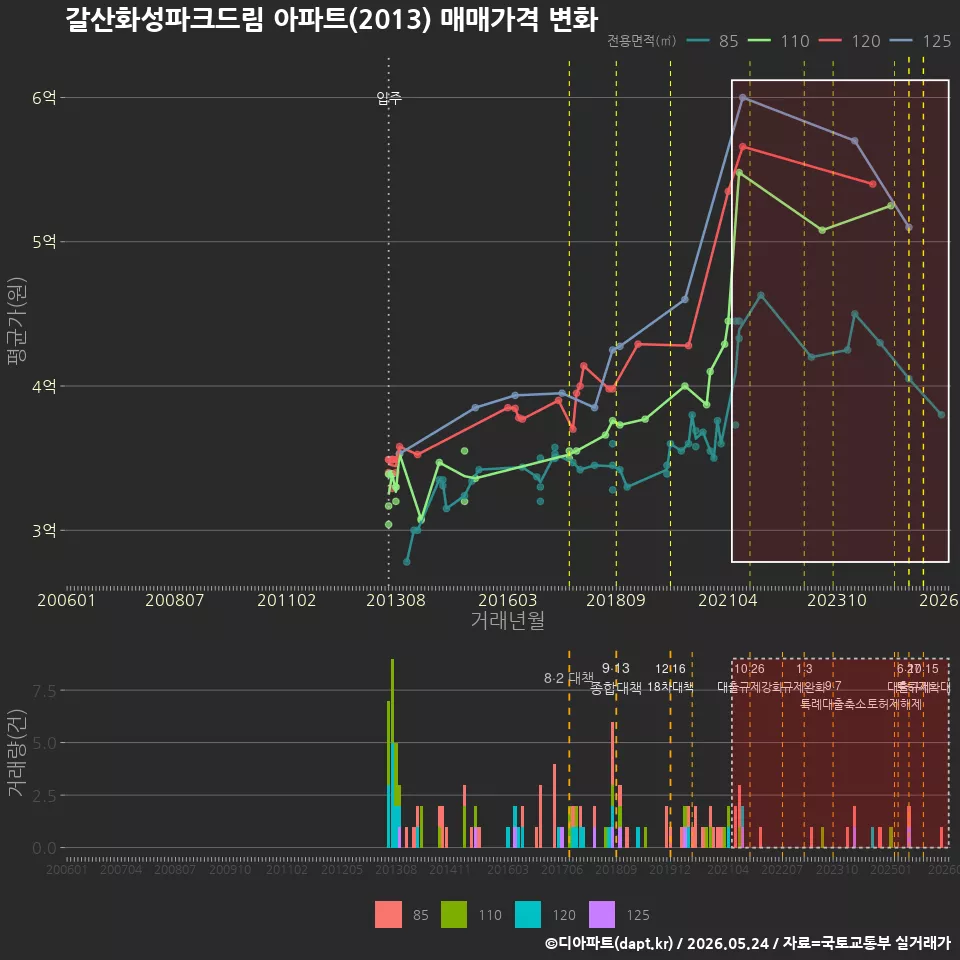Click the 5.0 volume axis label
The image size is (960, 960).
[x=44, y=743]
